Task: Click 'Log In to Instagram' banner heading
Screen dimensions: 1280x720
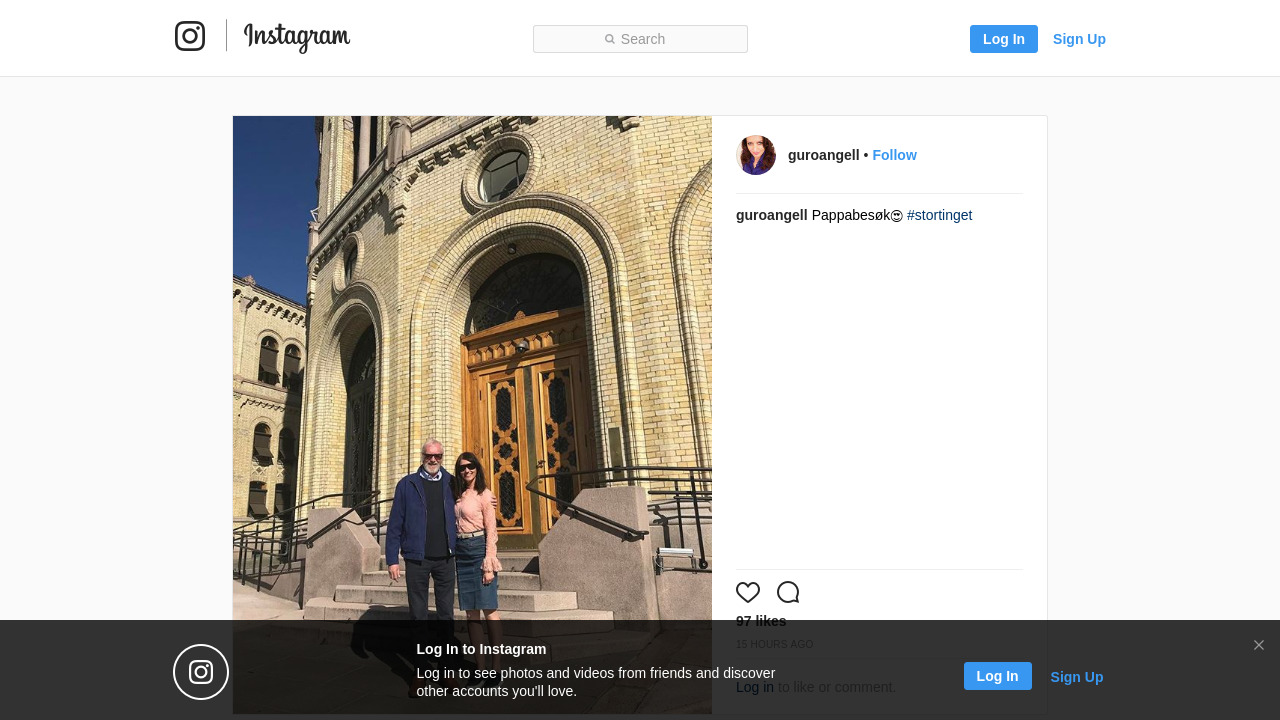Action: (x=482, y=649)
